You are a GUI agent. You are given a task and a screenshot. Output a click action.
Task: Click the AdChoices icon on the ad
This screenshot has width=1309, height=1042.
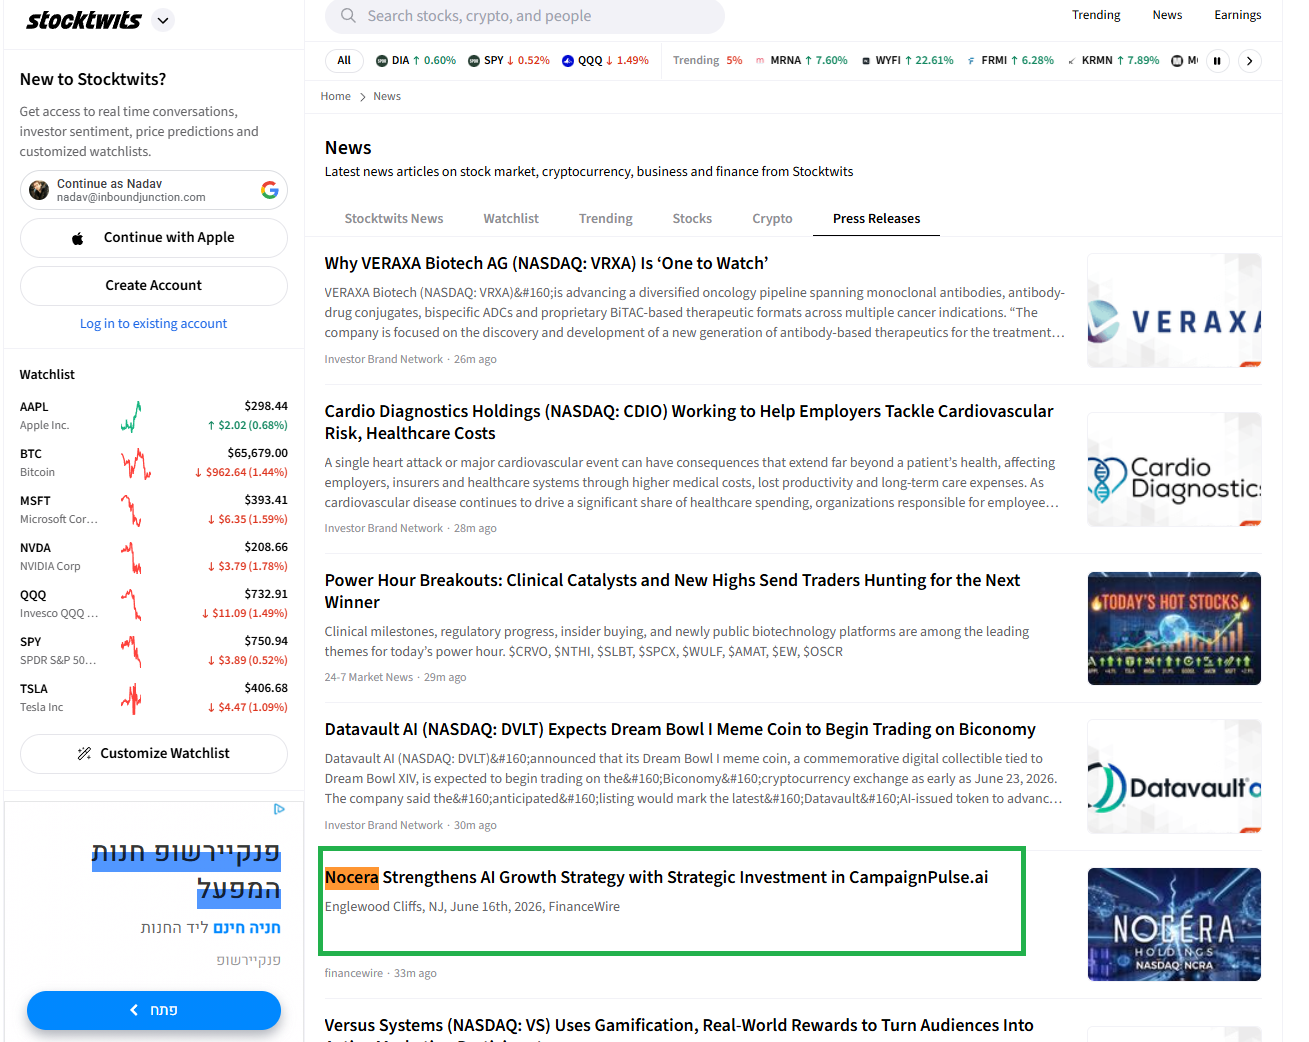pyautogui.click(x=279, y=809)
